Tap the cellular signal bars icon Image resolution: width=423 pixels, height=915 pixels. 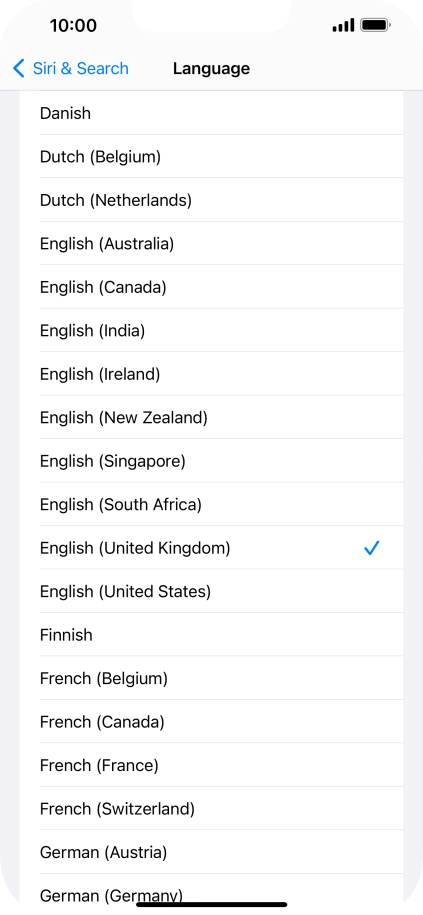(343, 25)
